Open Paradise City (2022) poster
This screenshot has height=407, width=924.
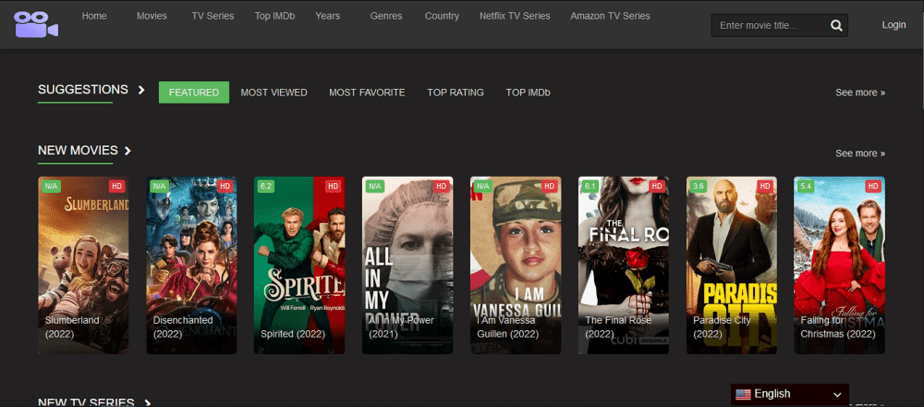(x=732, y=266)
